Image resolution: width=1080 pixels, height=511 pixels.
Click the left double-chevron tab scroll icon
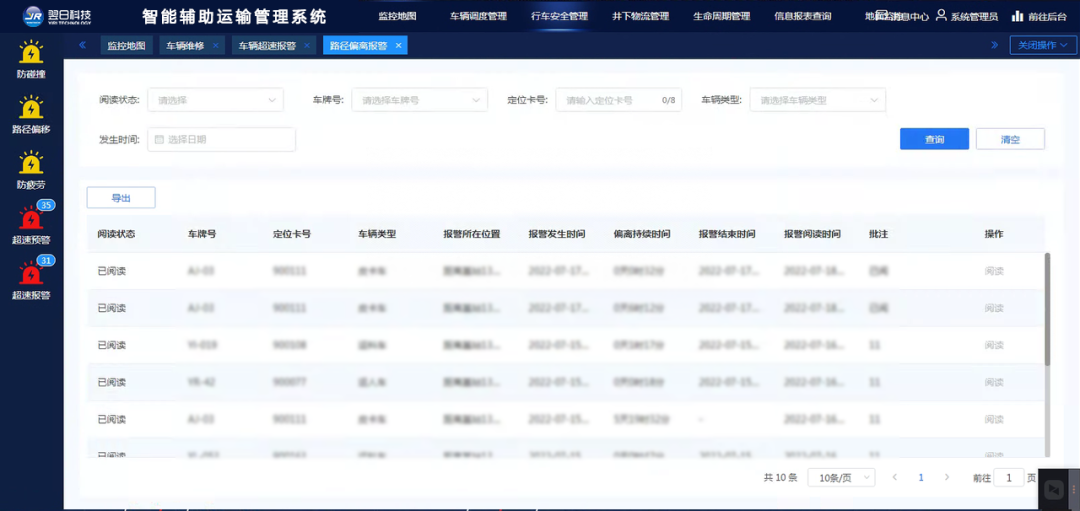click(83, 45)
